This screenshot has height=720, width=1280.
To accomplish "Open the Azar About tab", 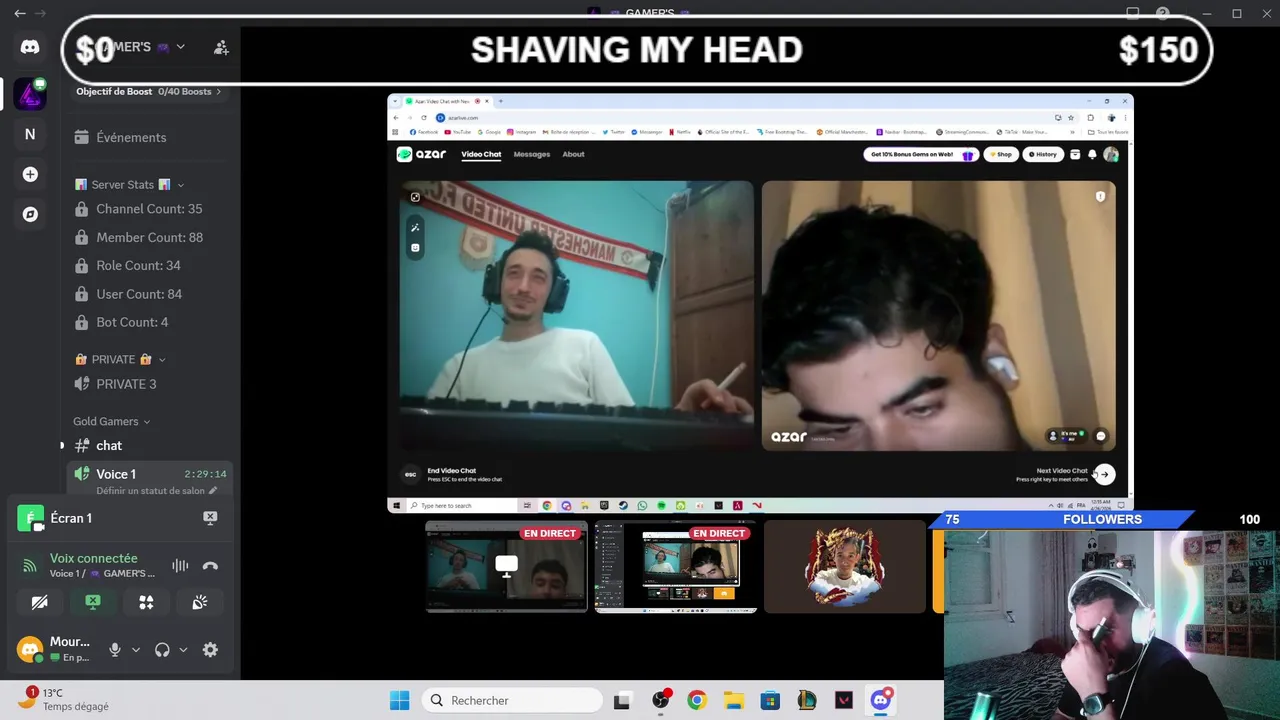I will (x=573, y=154).
